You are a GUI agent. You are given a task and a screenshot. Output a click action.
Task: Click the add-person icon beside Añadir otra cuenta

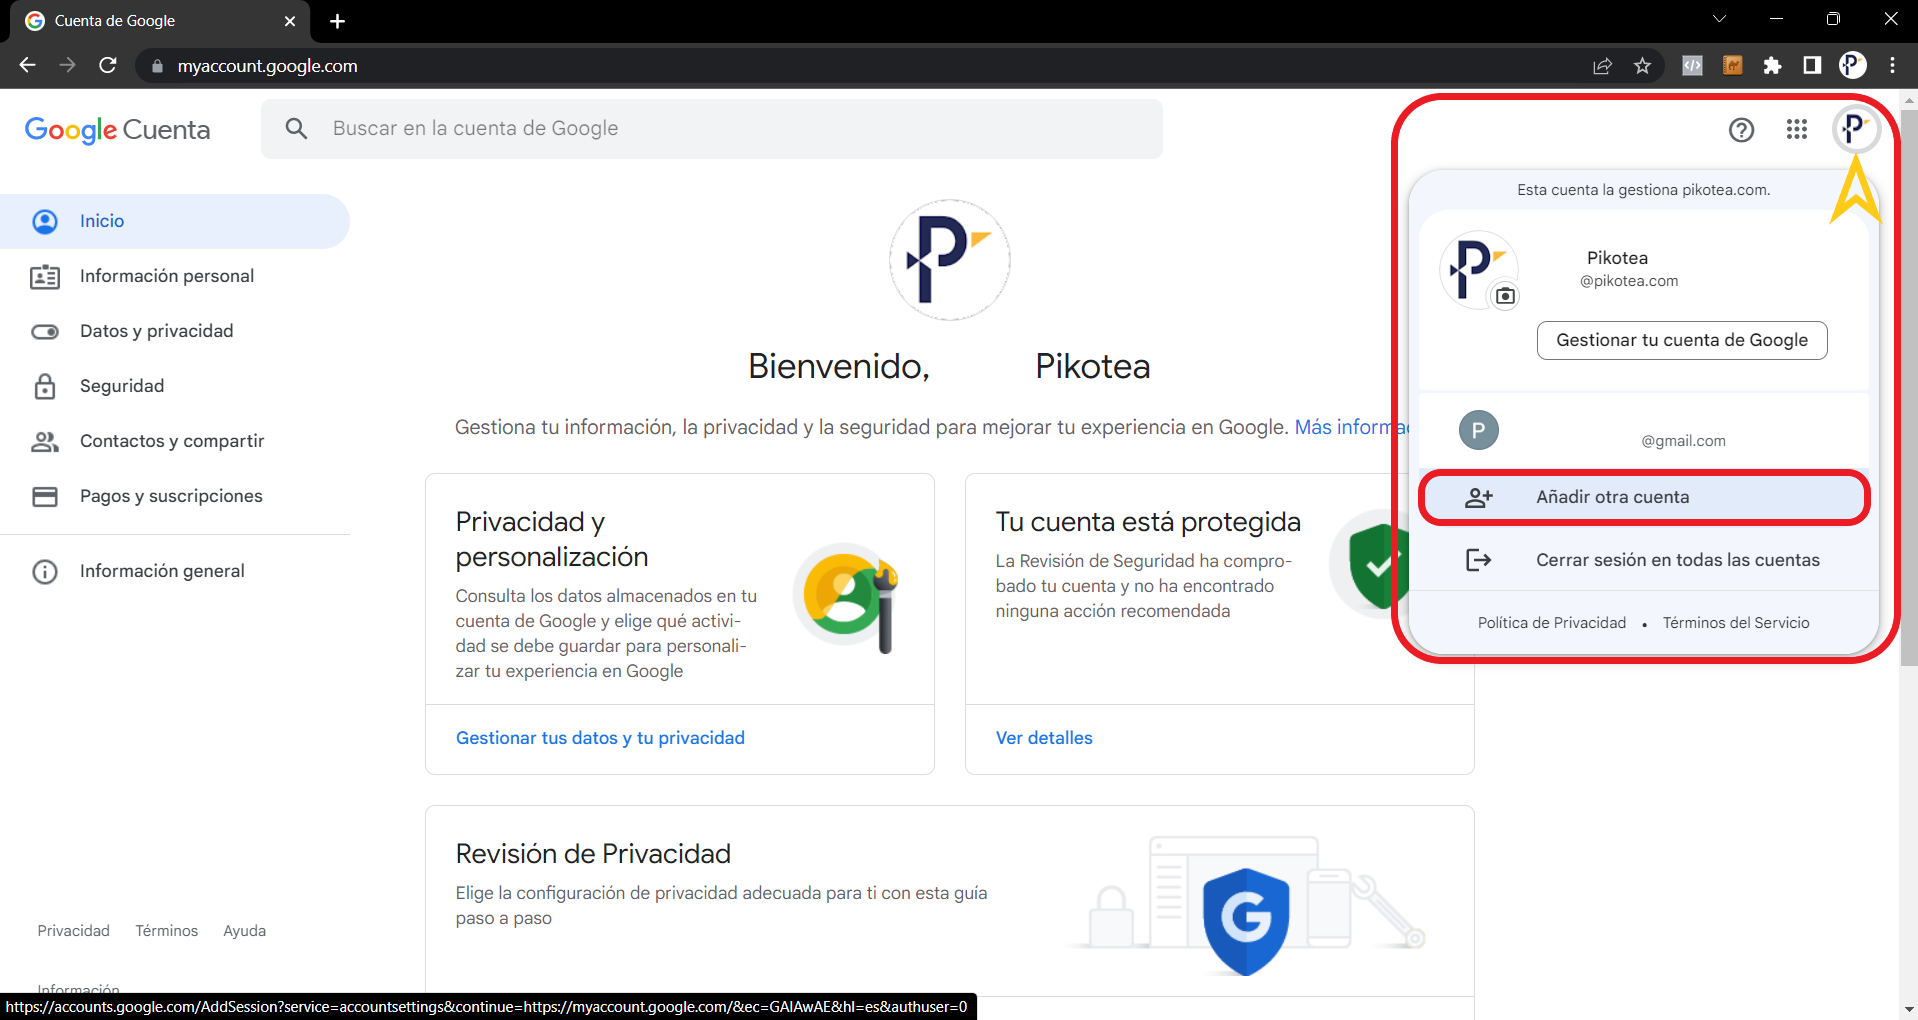coord(1479,497)
